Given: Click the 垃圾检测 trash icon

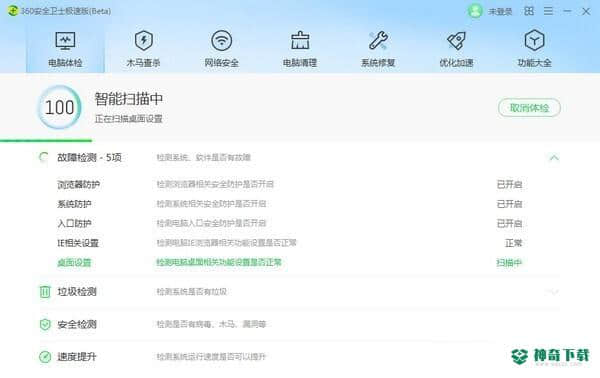Looking at the screenshot, I should click(45, 292).
